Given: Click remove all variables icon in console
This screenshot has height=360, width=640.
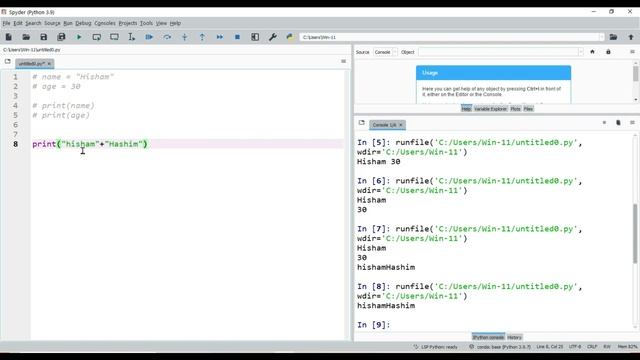Looking at the screenshot, I should click(618, 122).
